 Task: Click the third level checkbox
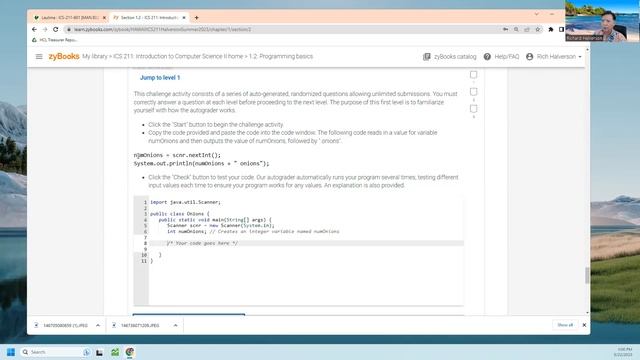(x=473, y=109)
